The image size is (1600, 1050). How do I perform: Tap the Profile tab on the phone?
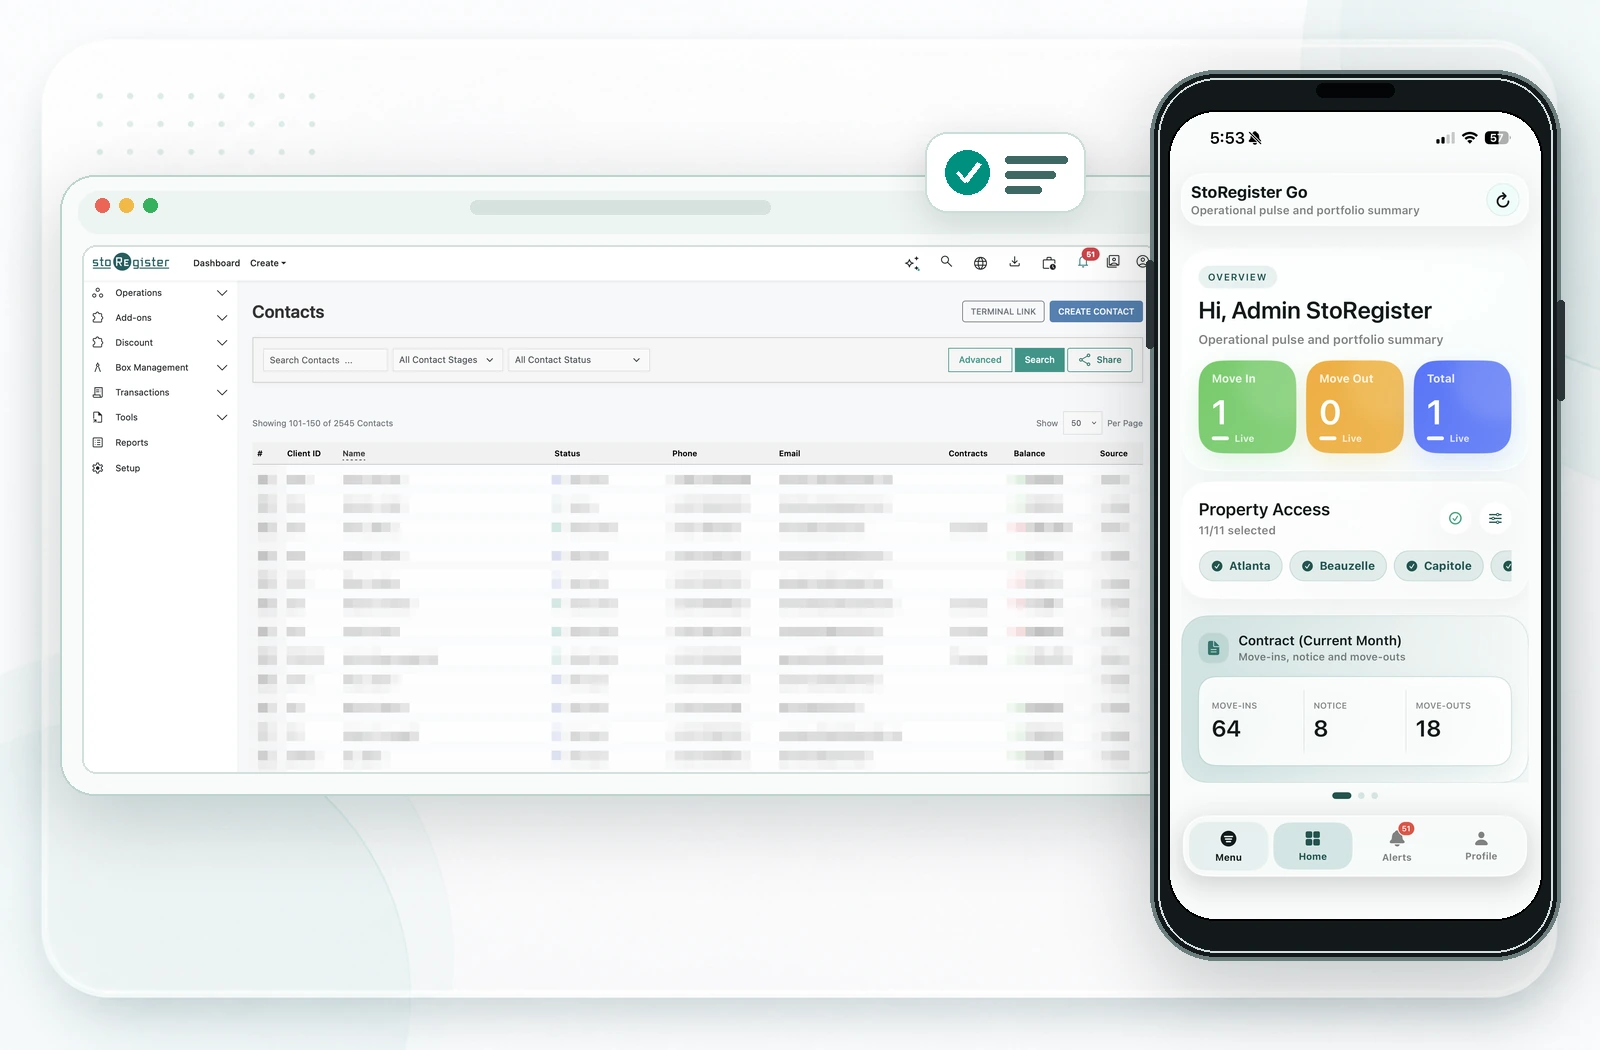tap(1481, 846)
